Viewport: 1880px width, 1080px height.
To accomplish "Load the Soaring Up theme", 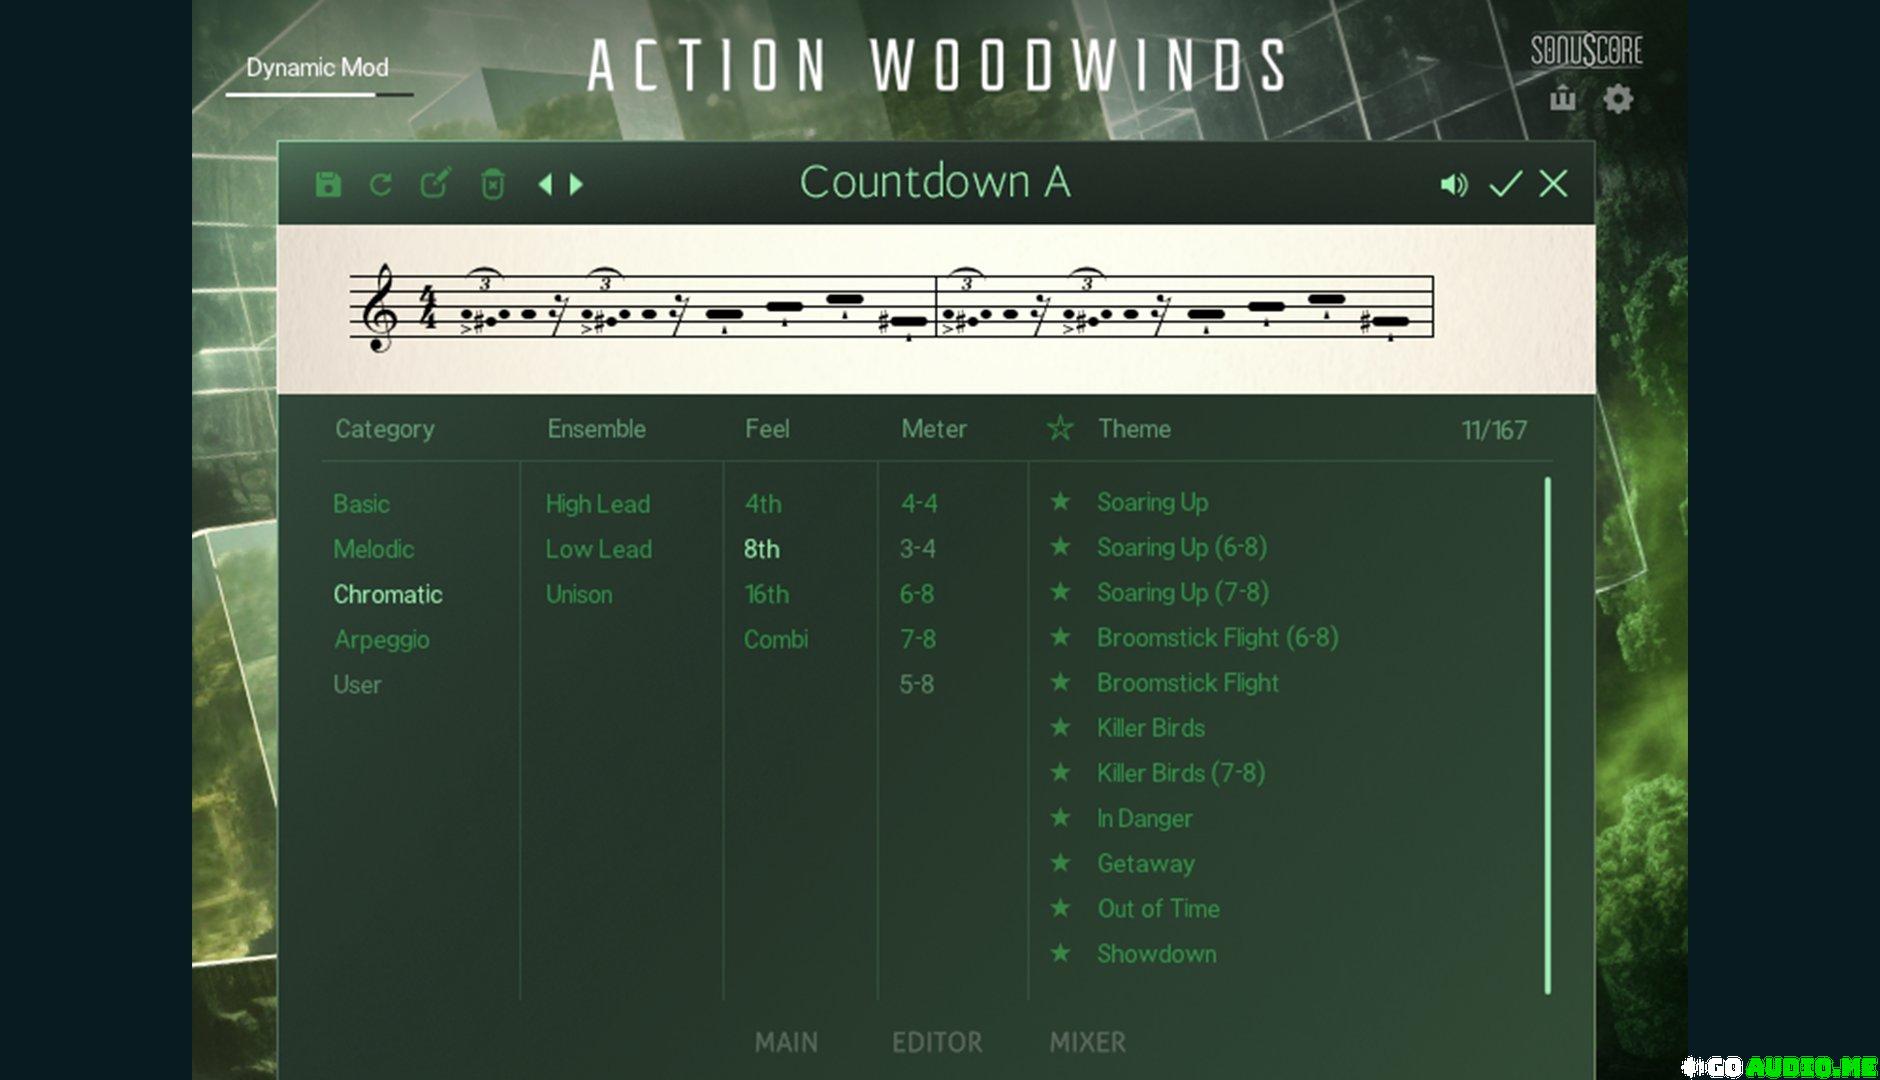I will click(1152, 502).
